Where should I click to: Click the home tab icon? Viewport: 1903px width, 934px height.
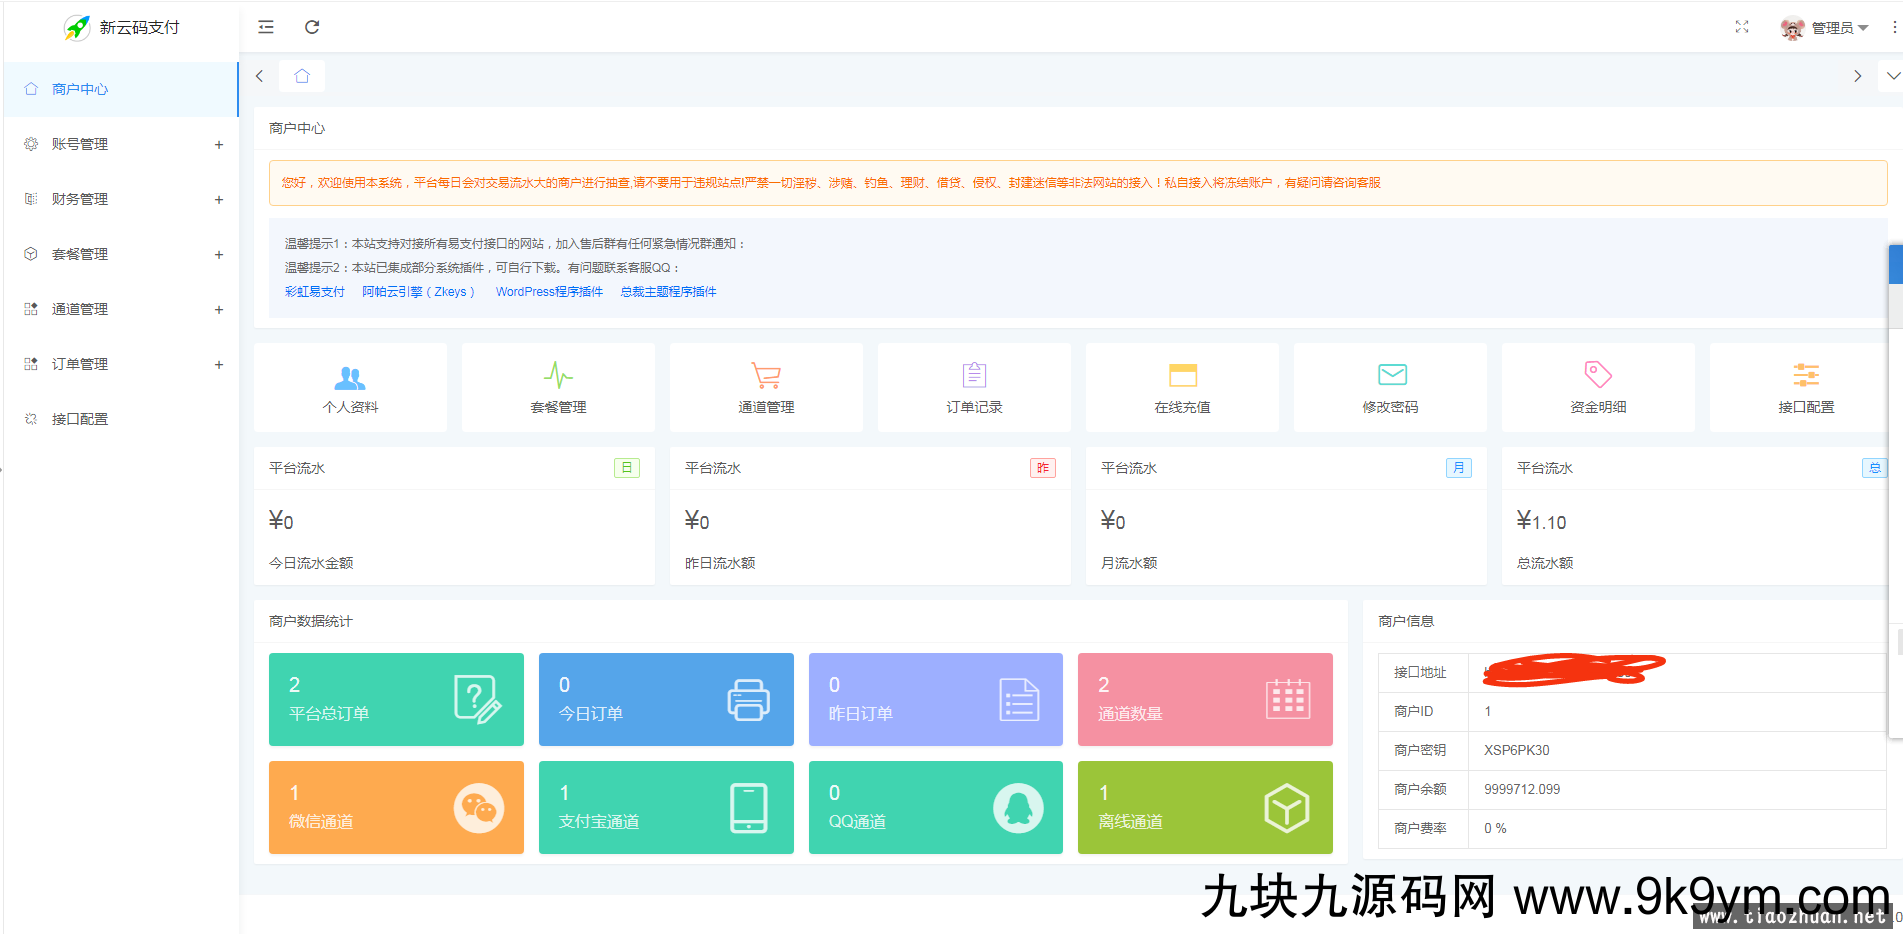(x=301, y=75)
